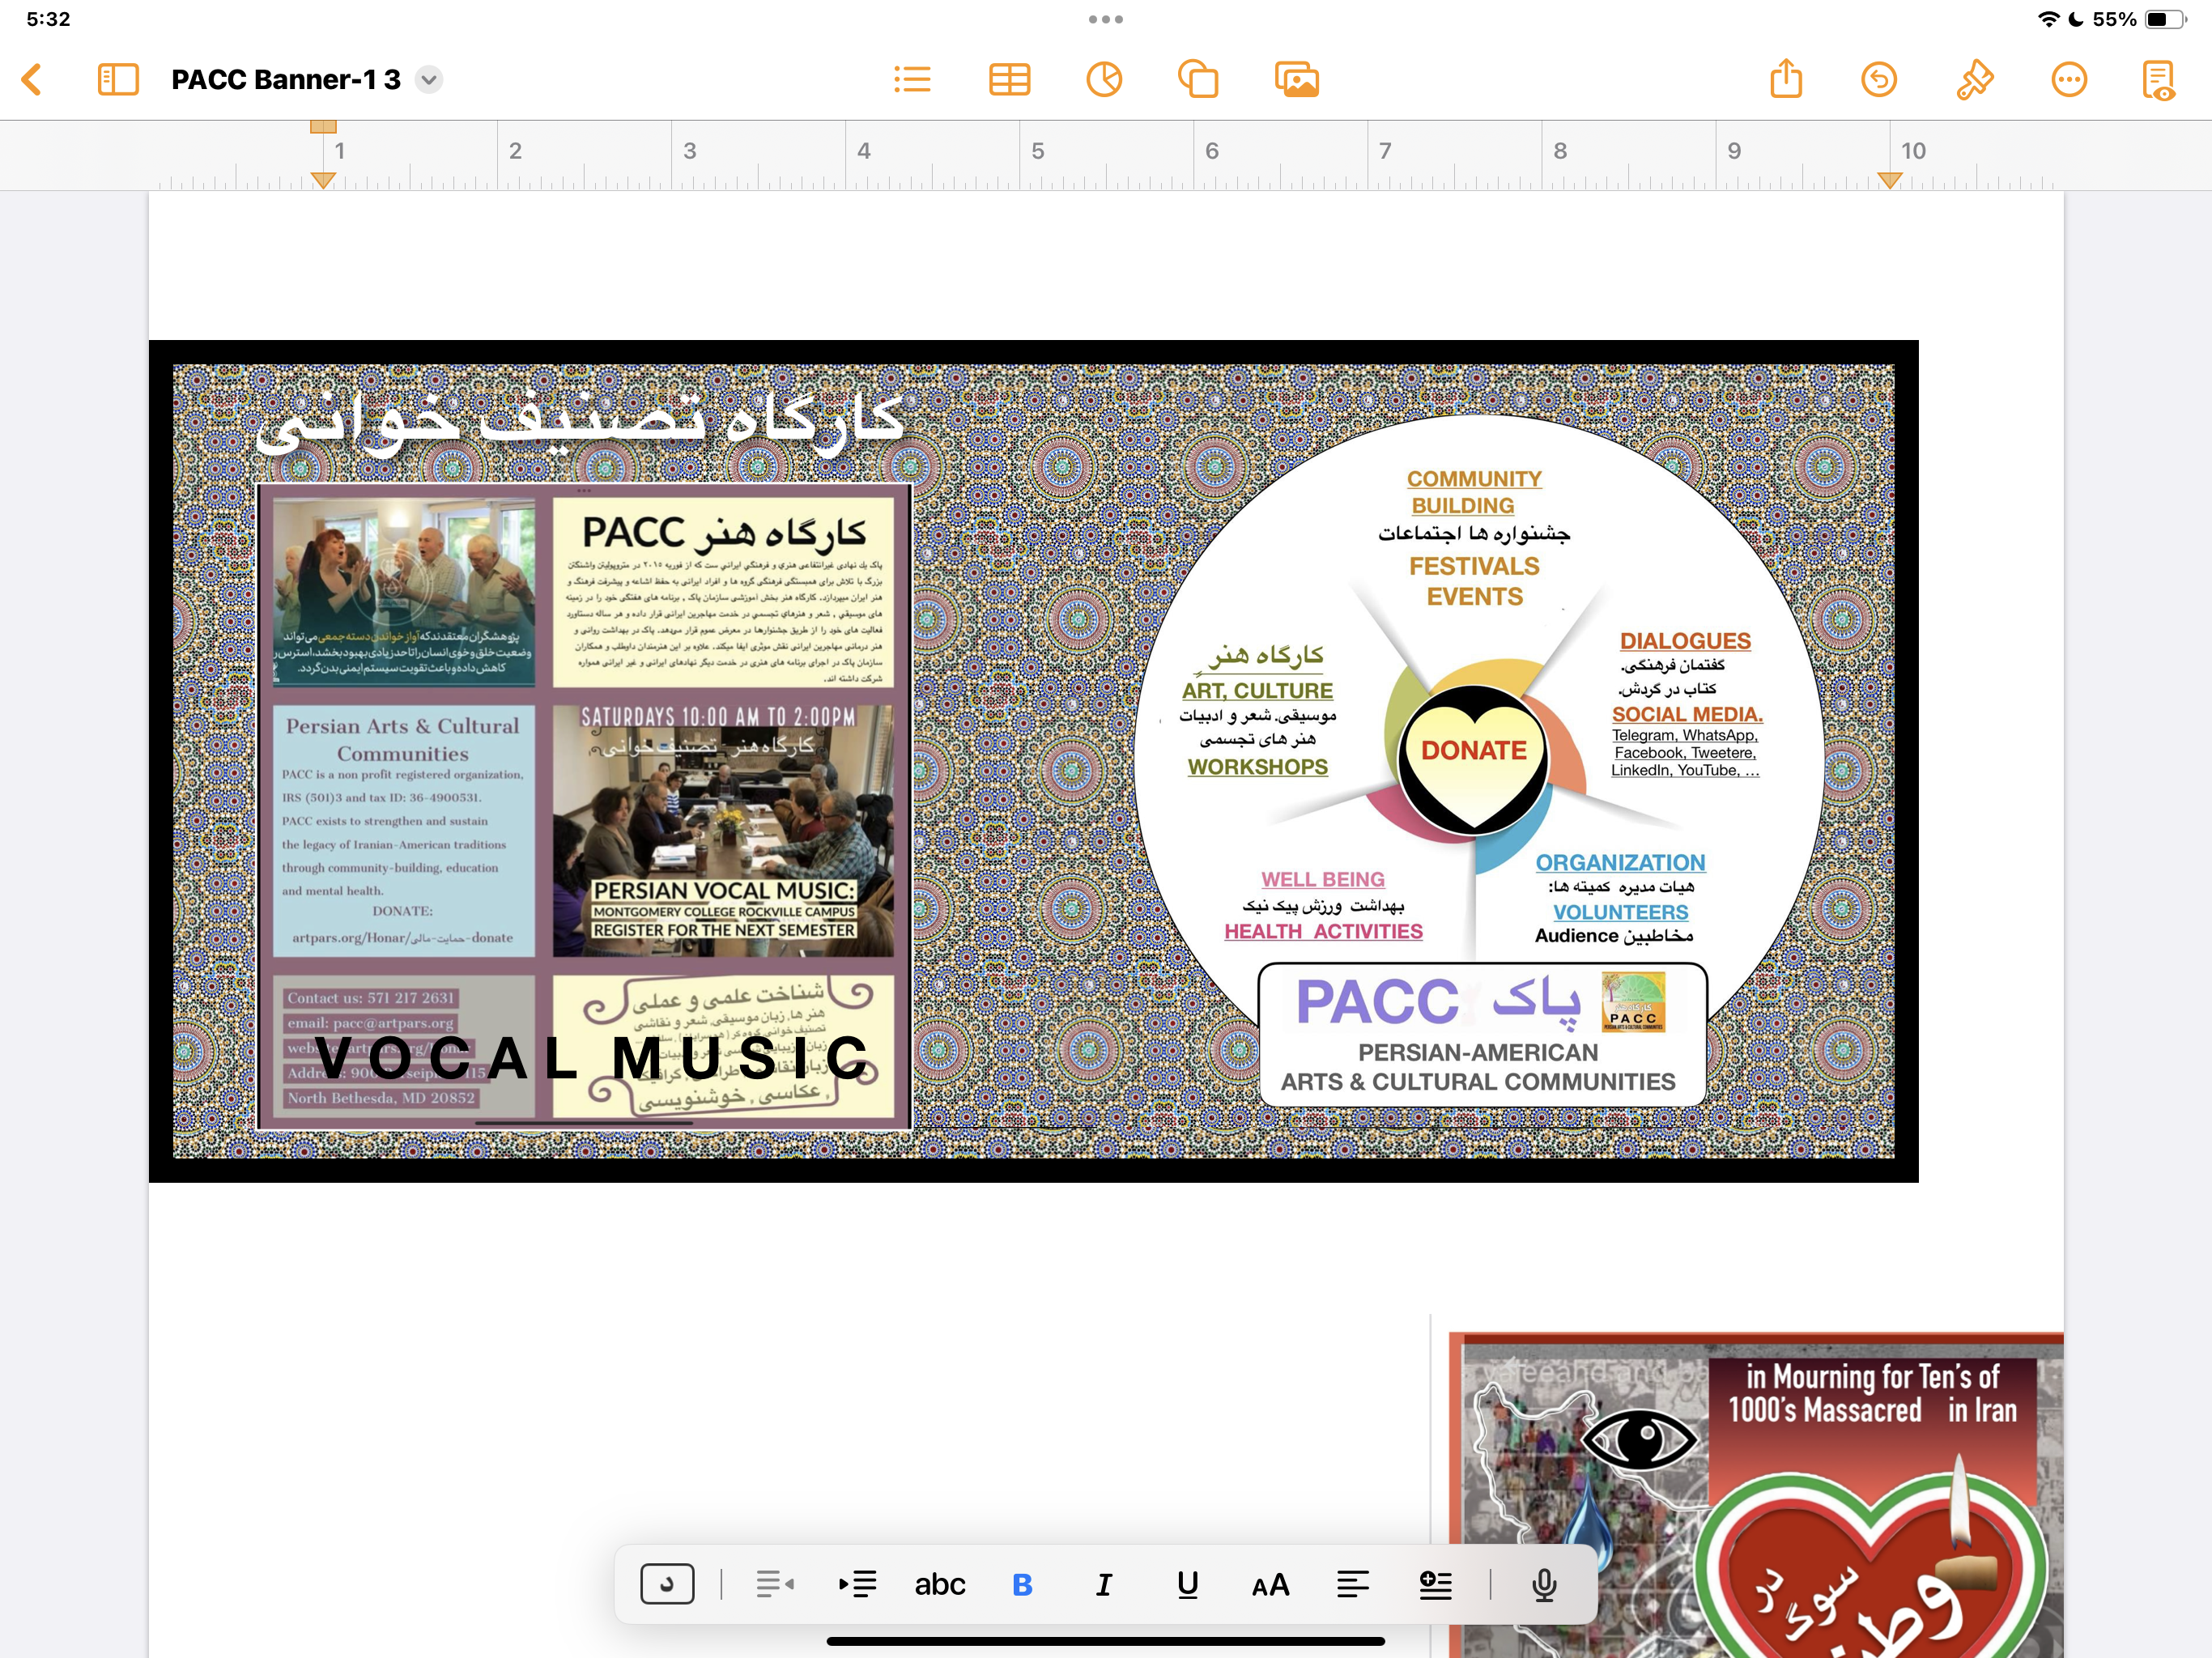Open the media insert menu
Image resolution: width=2212 pixels, height=1658 pixels.
[x=1297, y=79]
